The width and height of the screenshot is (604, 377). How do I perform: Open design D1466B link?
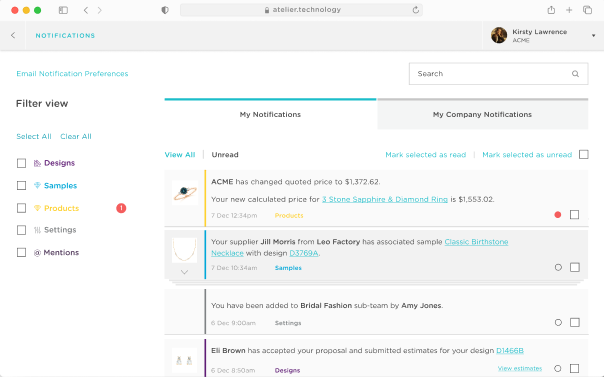pyautogui.click(x=510, y=351)
